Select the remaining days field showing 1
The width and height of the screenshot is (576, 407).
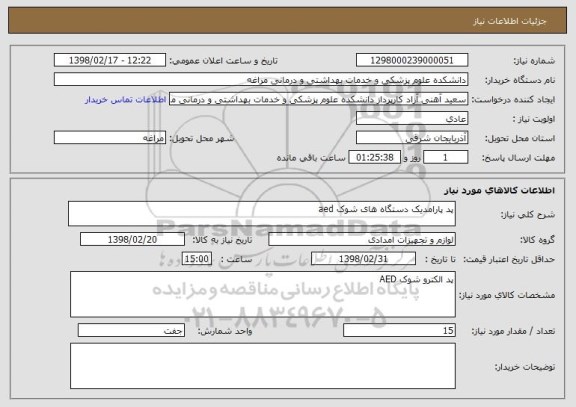[446, 157]
